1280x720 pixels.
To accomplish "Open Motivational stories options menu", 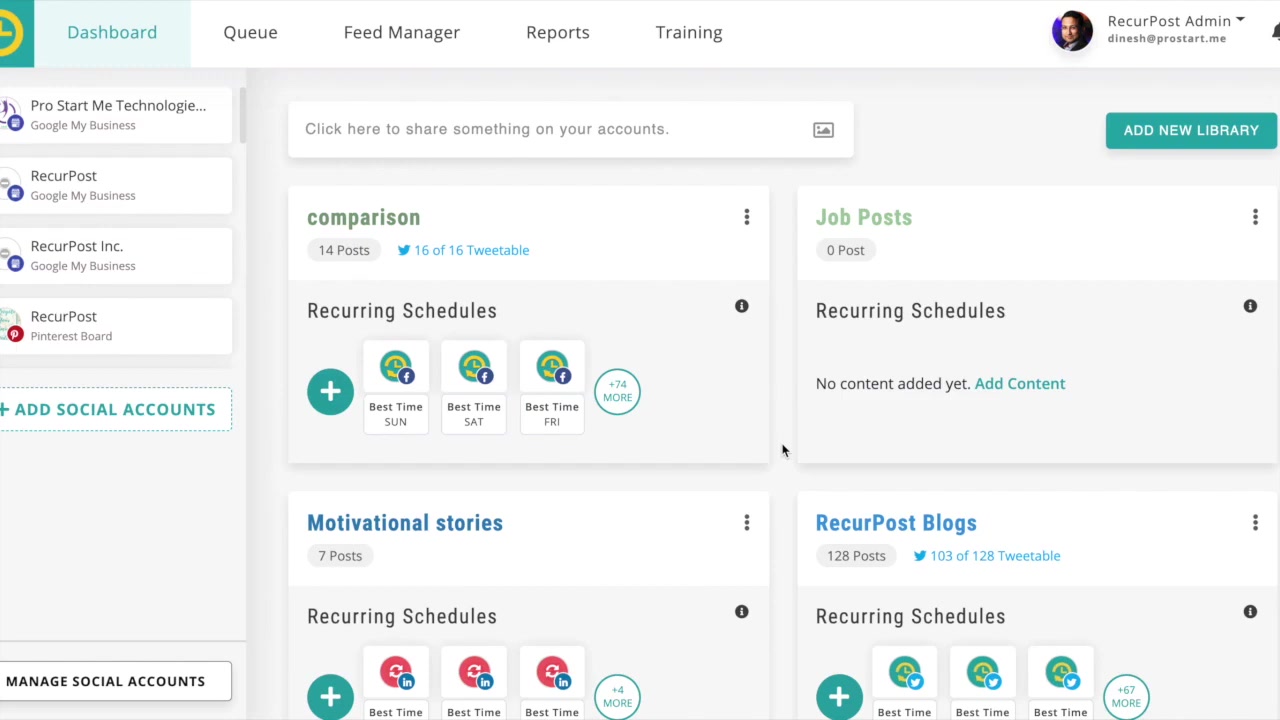I will click(x=746, y=523).
